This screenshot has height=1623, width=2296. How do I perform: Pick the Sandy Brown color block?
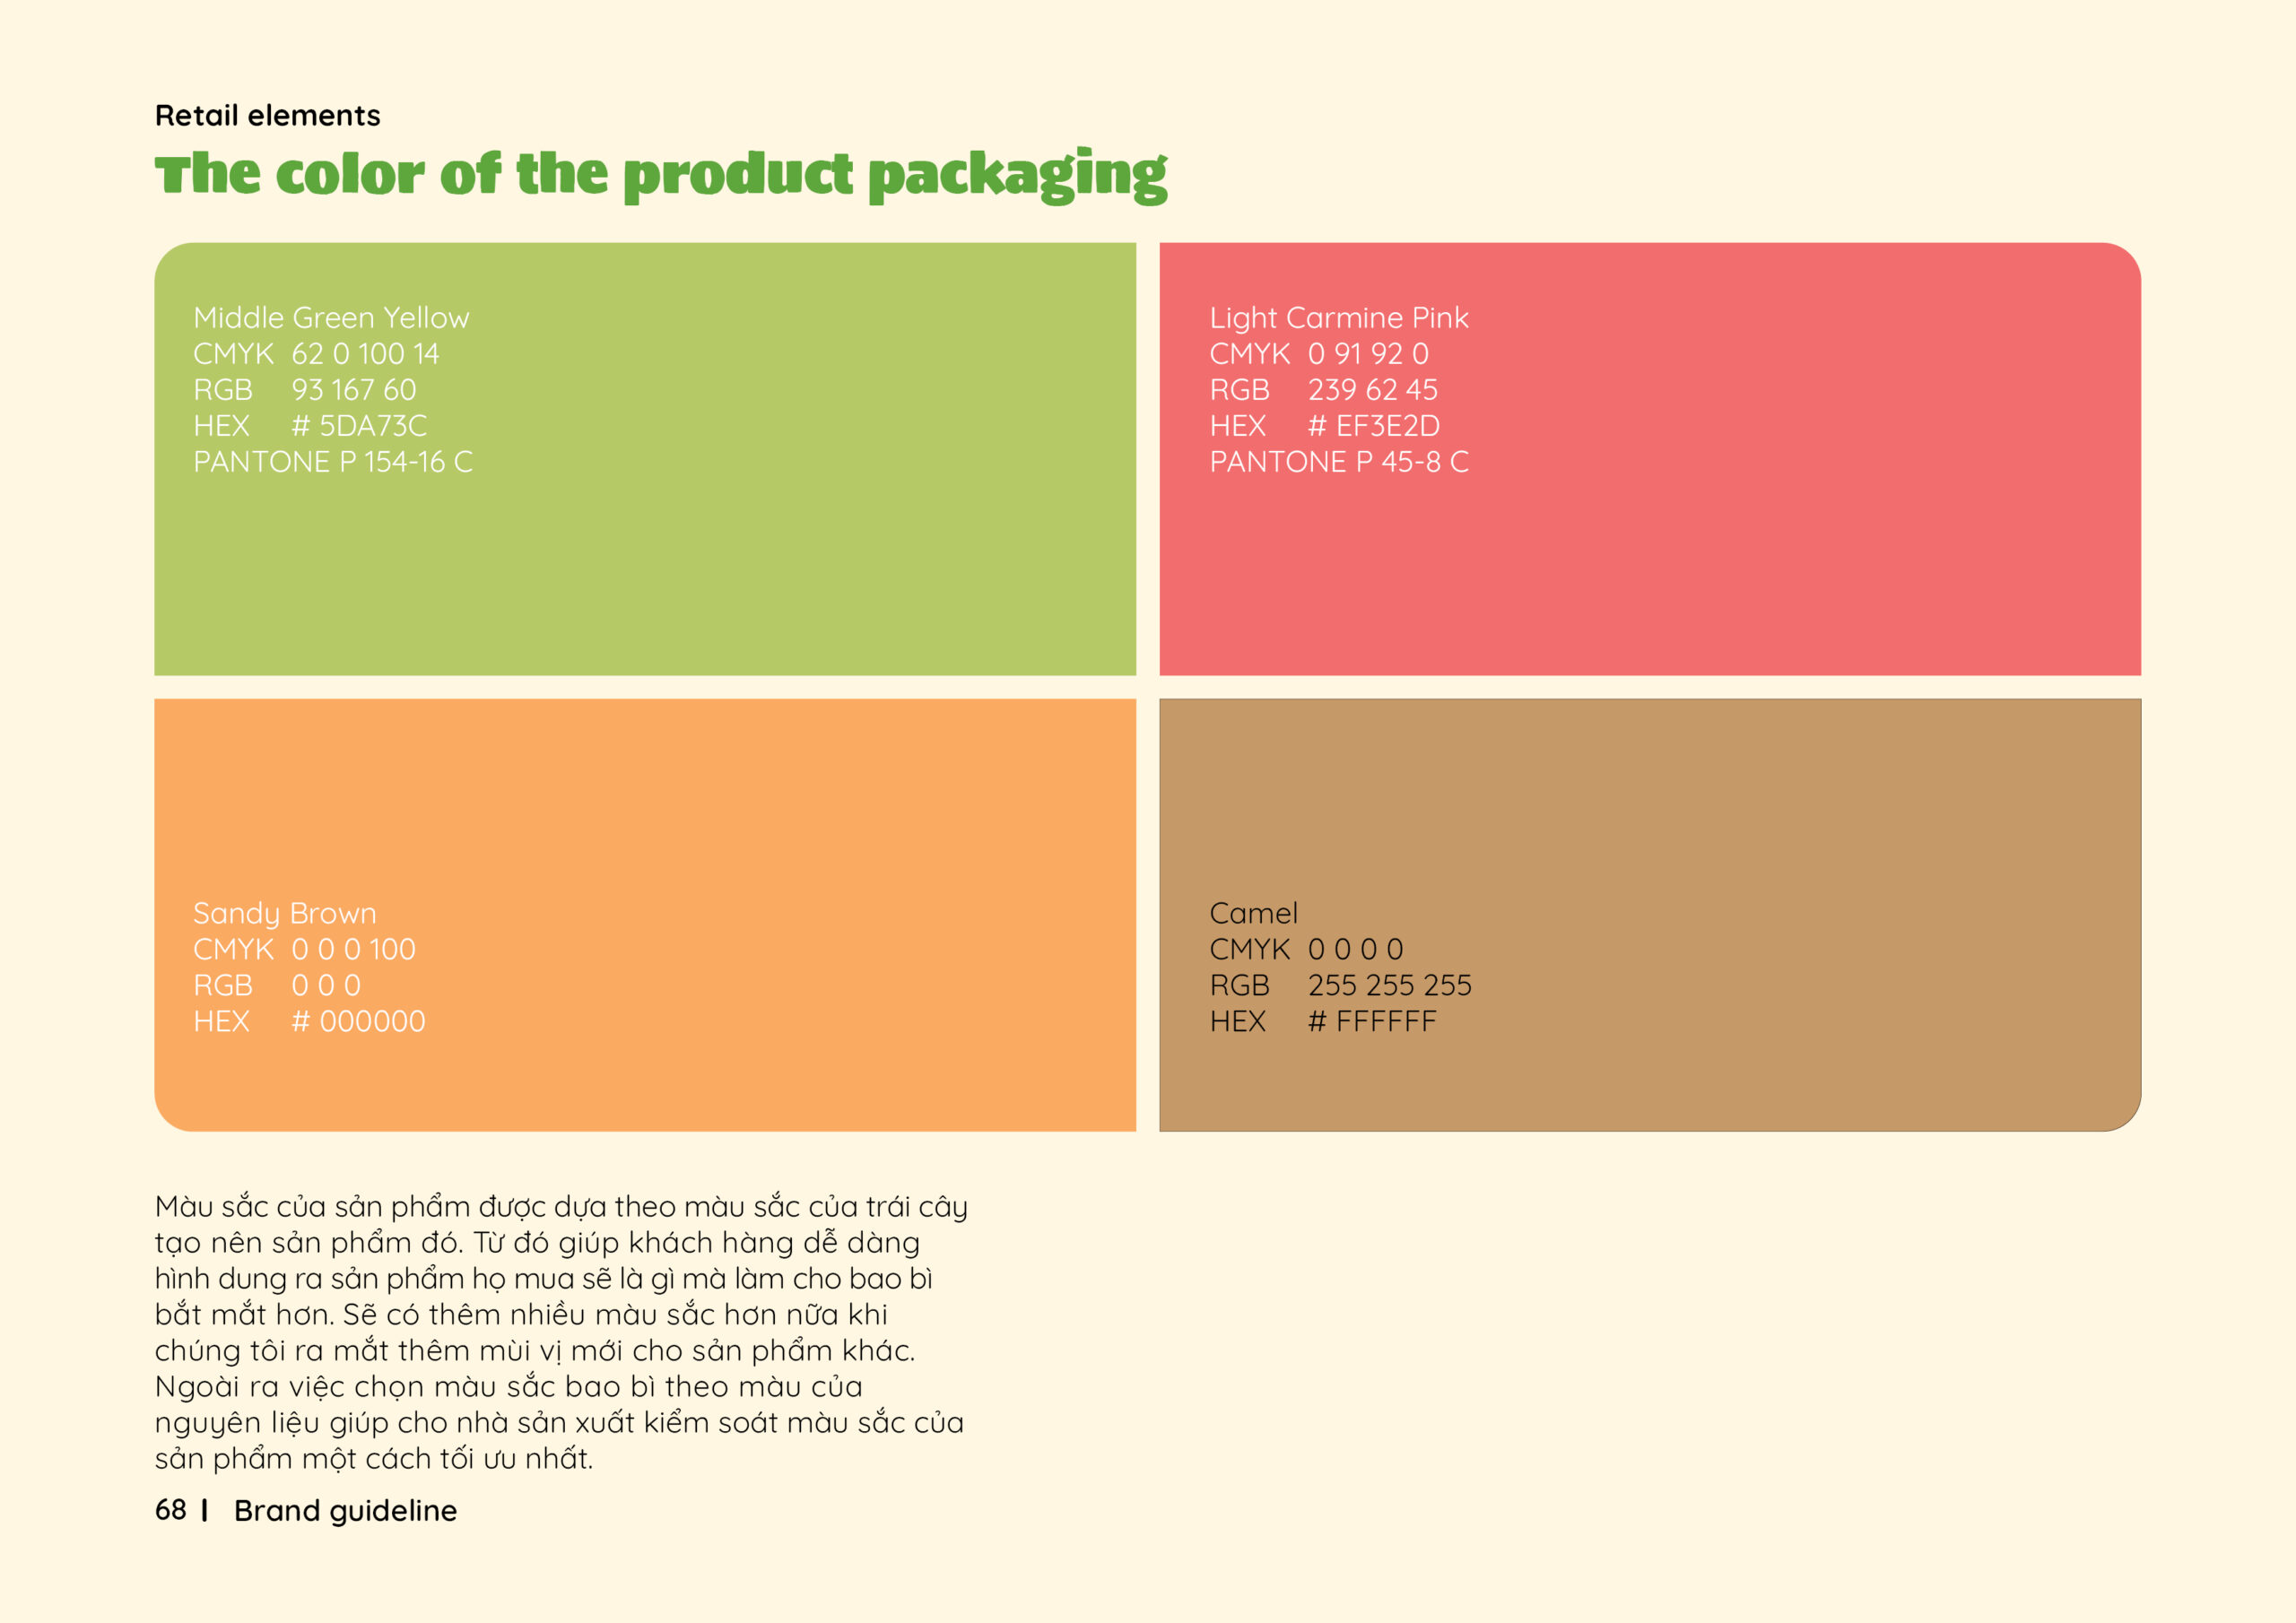click(645, 915)
